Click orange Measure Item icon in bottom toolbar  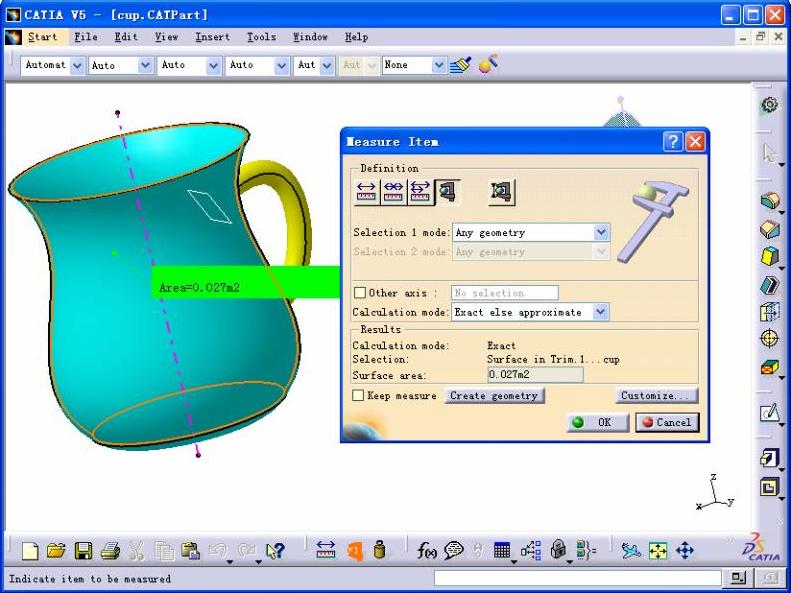tap(355, 551)
